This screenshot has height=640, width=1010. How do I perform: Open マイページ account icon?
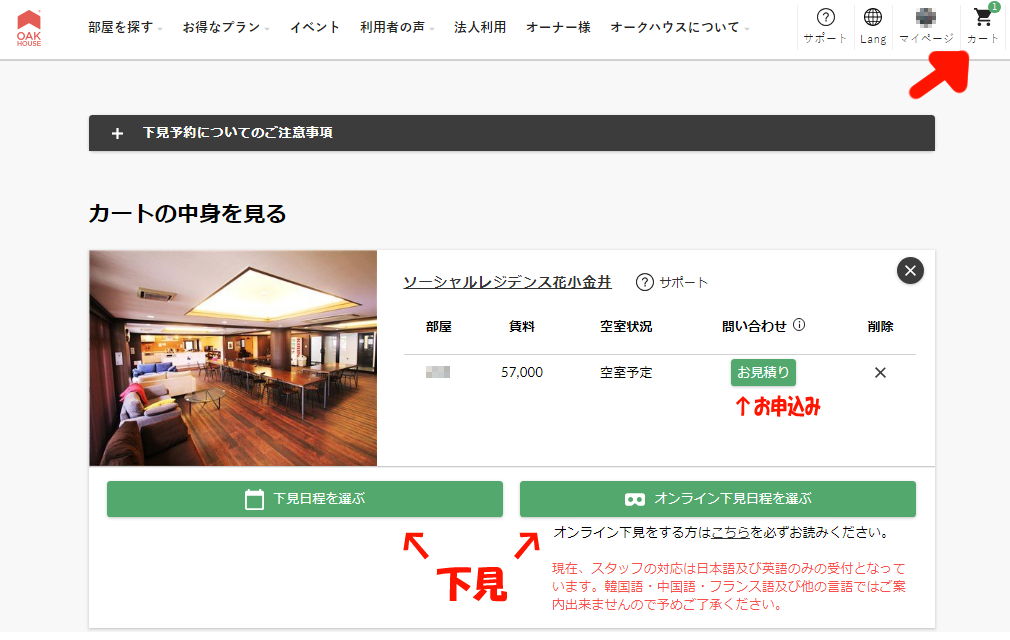pos(925,26)
